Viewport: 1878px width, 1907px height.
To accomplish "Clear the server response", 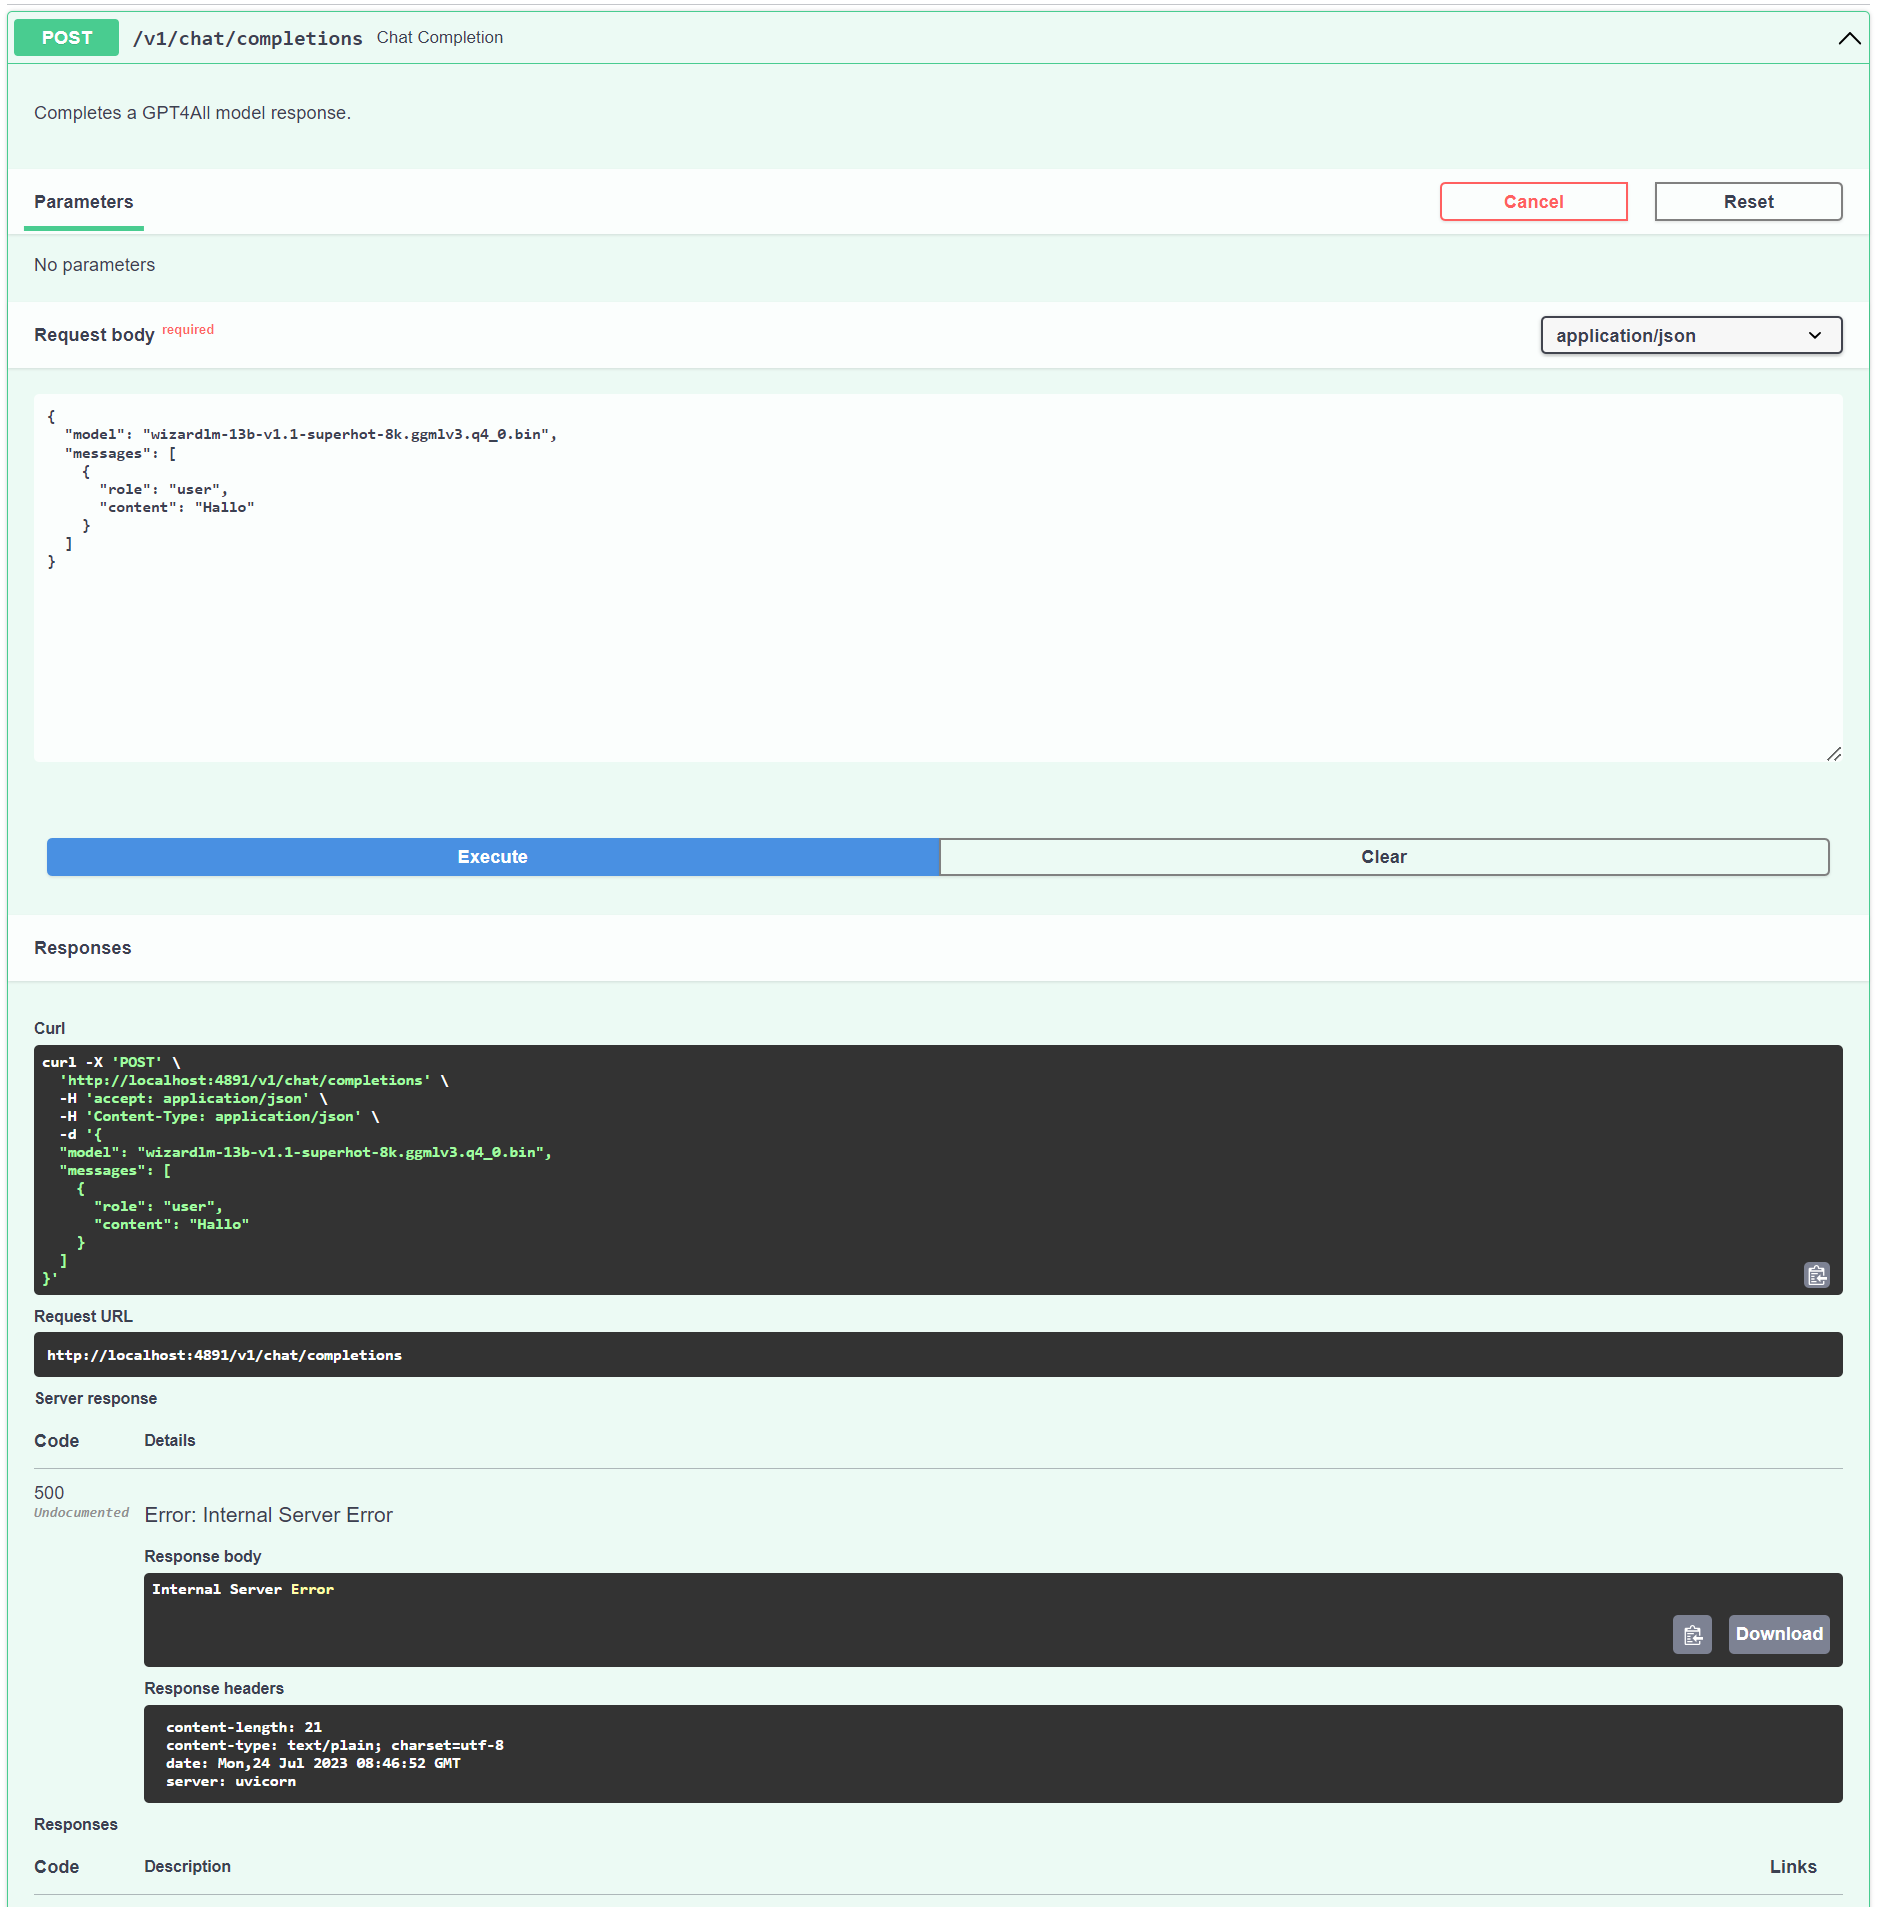I will [1383, 856].
